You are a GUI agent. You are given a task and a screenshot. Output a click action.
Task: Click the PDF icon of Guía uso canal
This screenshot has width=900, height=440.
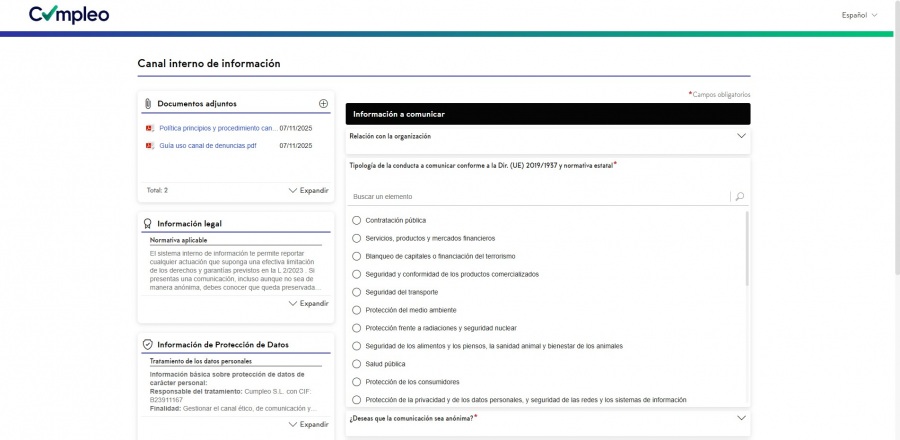point(150,146)
